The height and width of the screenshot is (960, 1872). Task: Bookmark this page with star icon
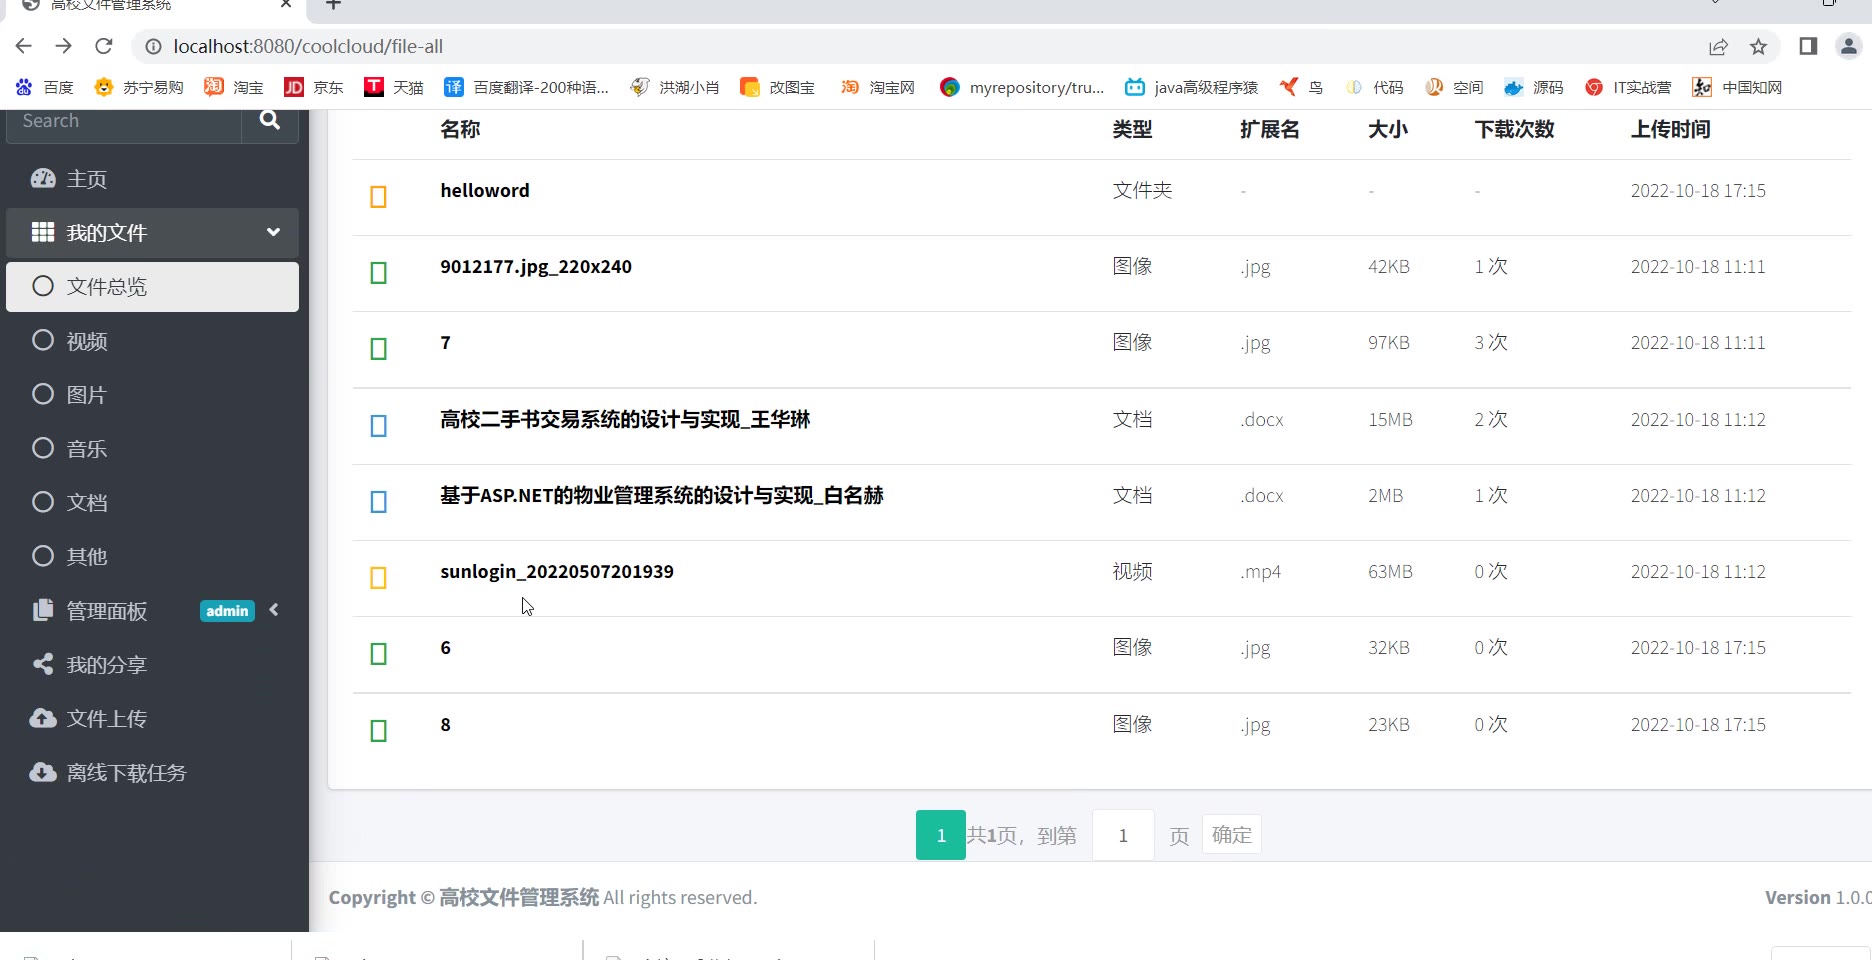tap(1759, 46)
